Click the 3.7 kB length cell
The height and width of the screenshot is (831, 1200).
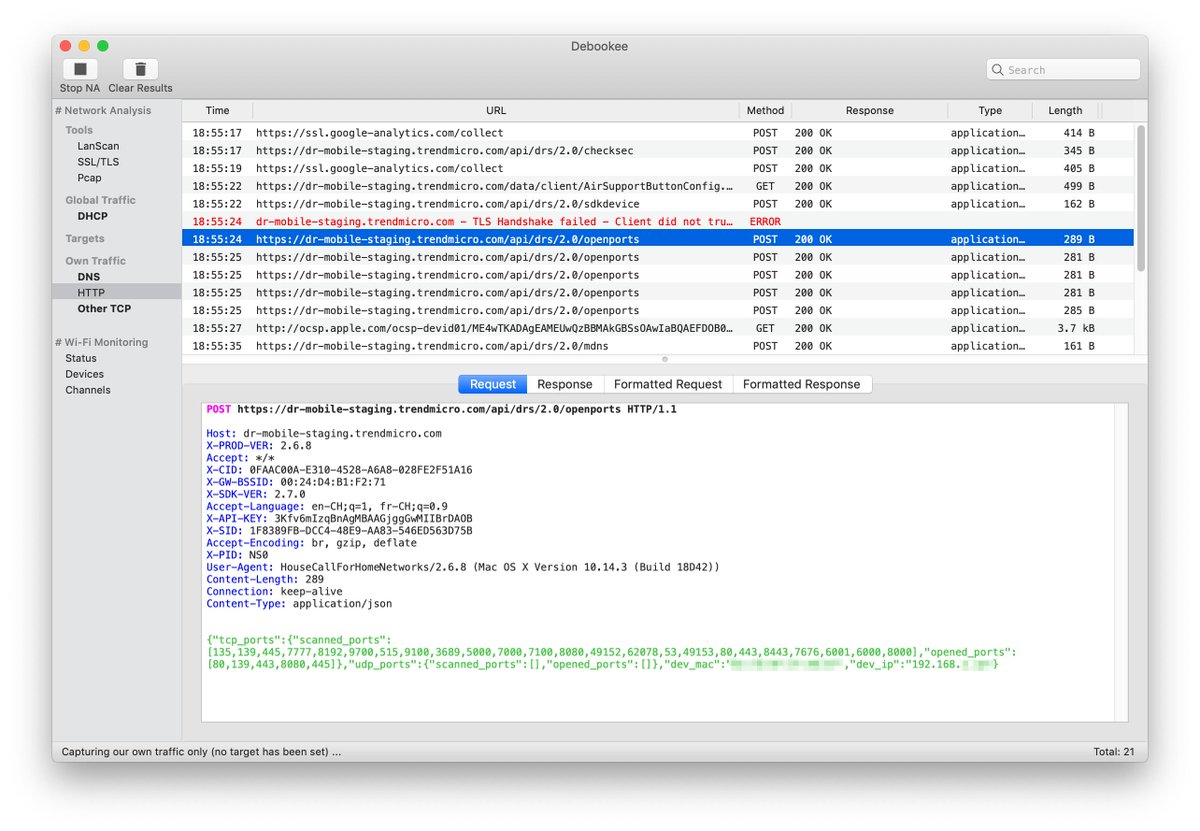[x=1076, y=328]
